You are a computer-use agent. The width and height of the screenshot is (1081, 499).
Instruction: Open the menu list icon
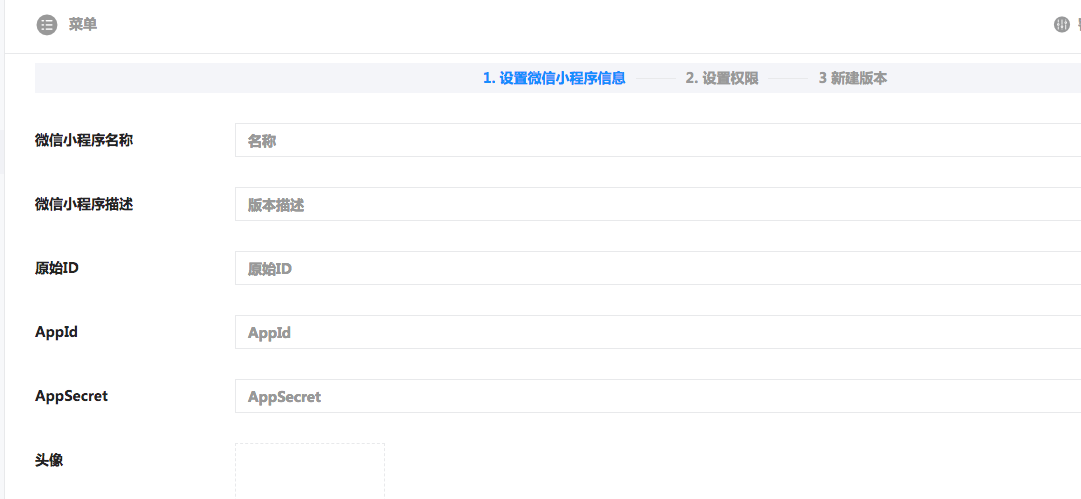[x=47, y=26]
